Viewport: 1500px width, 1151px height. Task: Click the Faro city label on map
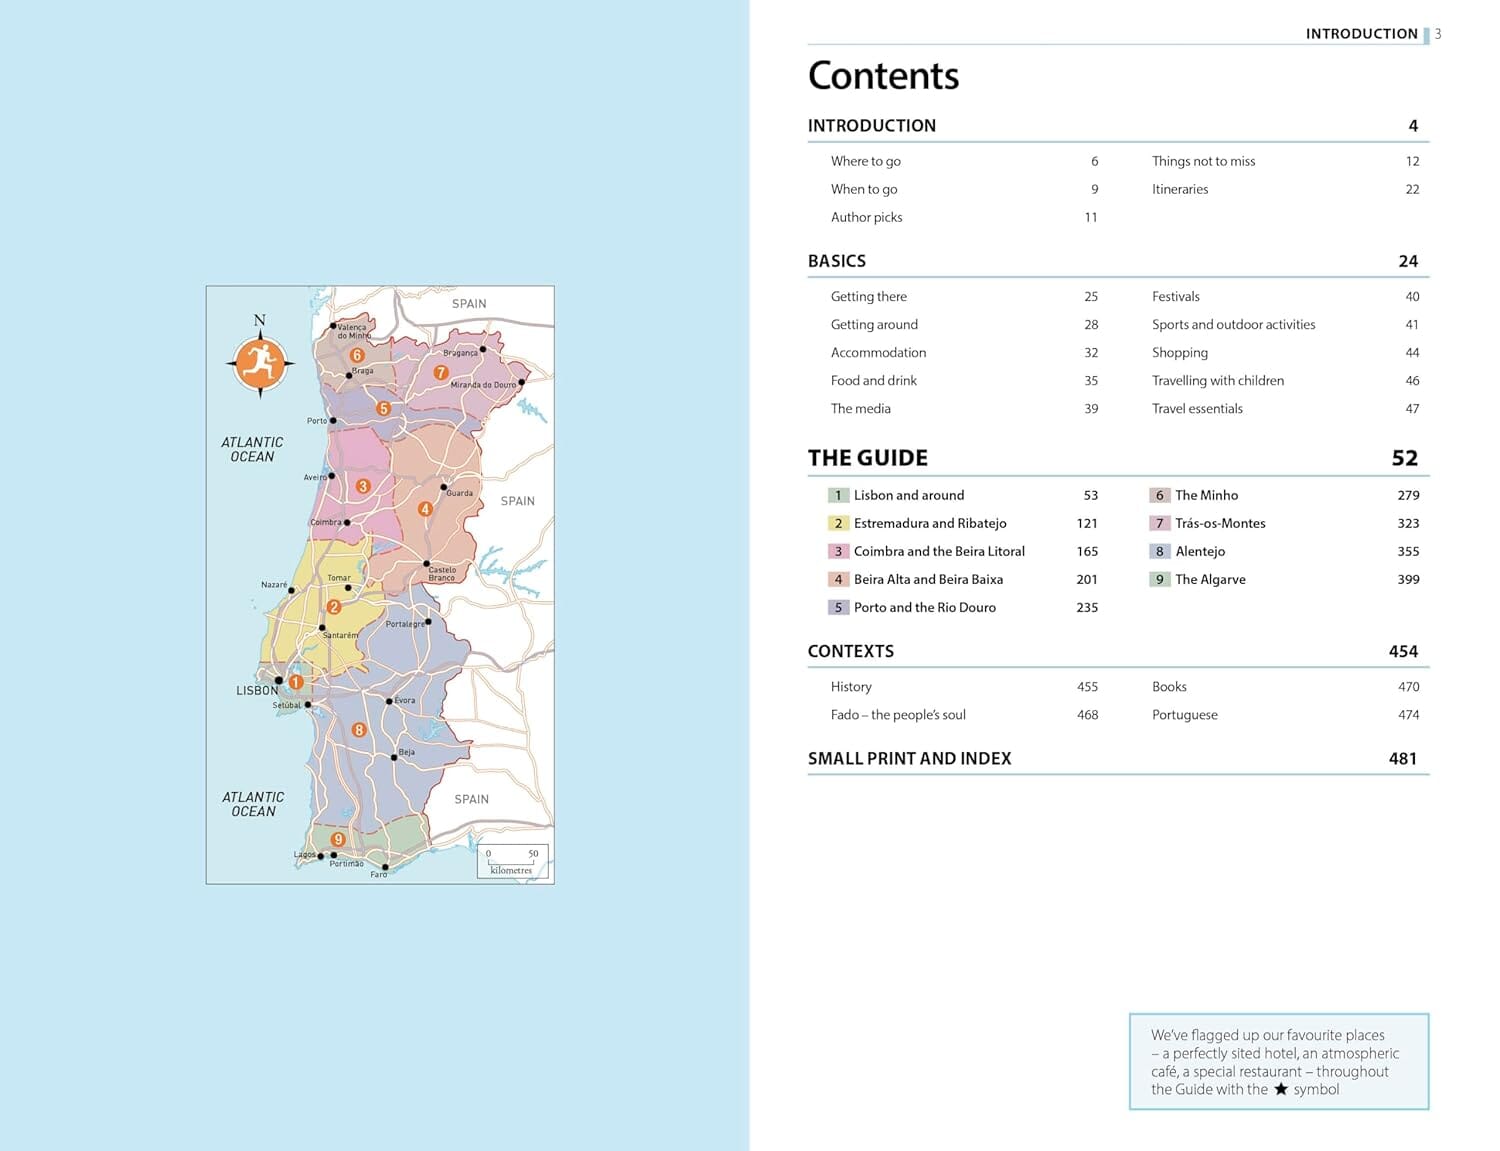point(379,875)
